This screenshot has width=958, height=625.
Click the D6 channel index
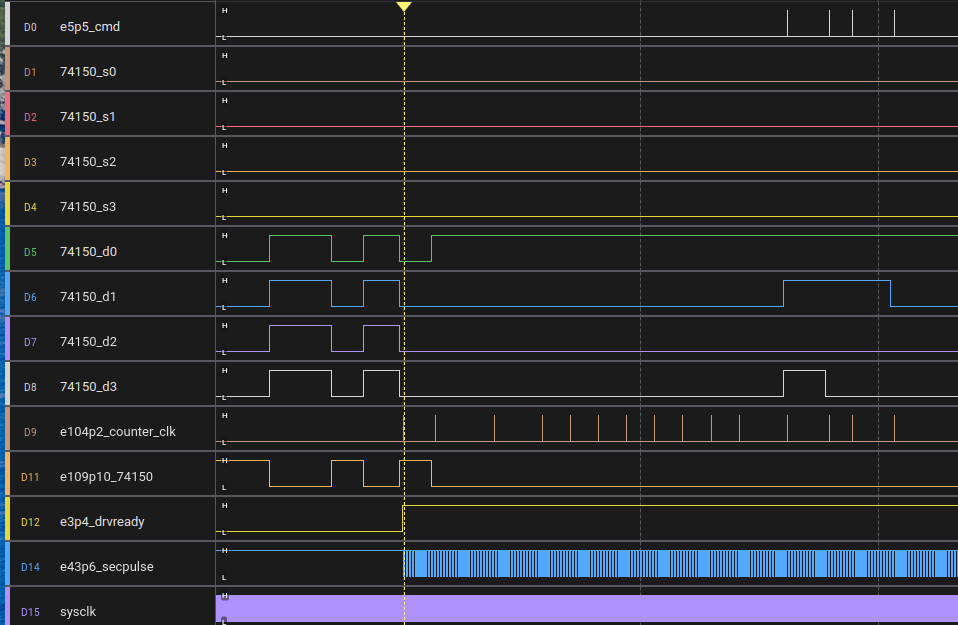pos(30,298)
